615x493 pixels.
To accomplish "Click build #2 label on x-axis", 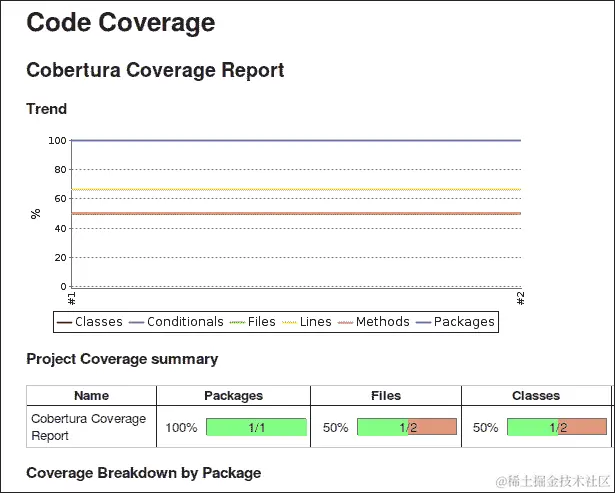I will pos(520,298).
